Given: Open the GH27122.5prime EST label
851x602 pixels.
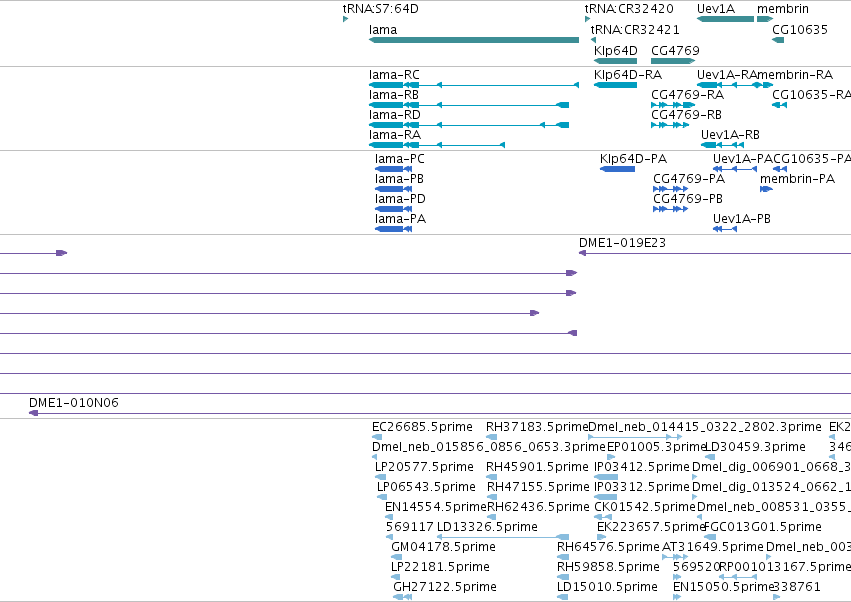Looking at the screenshot, I should 445,588.
